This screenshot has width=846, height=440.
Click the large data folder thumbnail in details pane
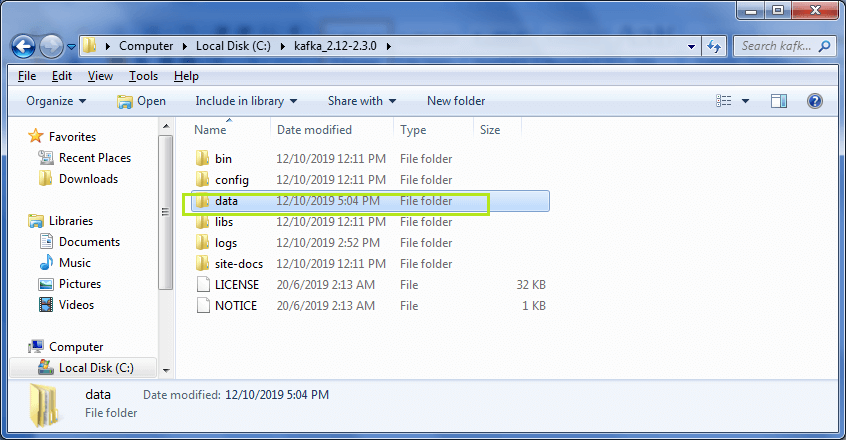tap(44, 405)
